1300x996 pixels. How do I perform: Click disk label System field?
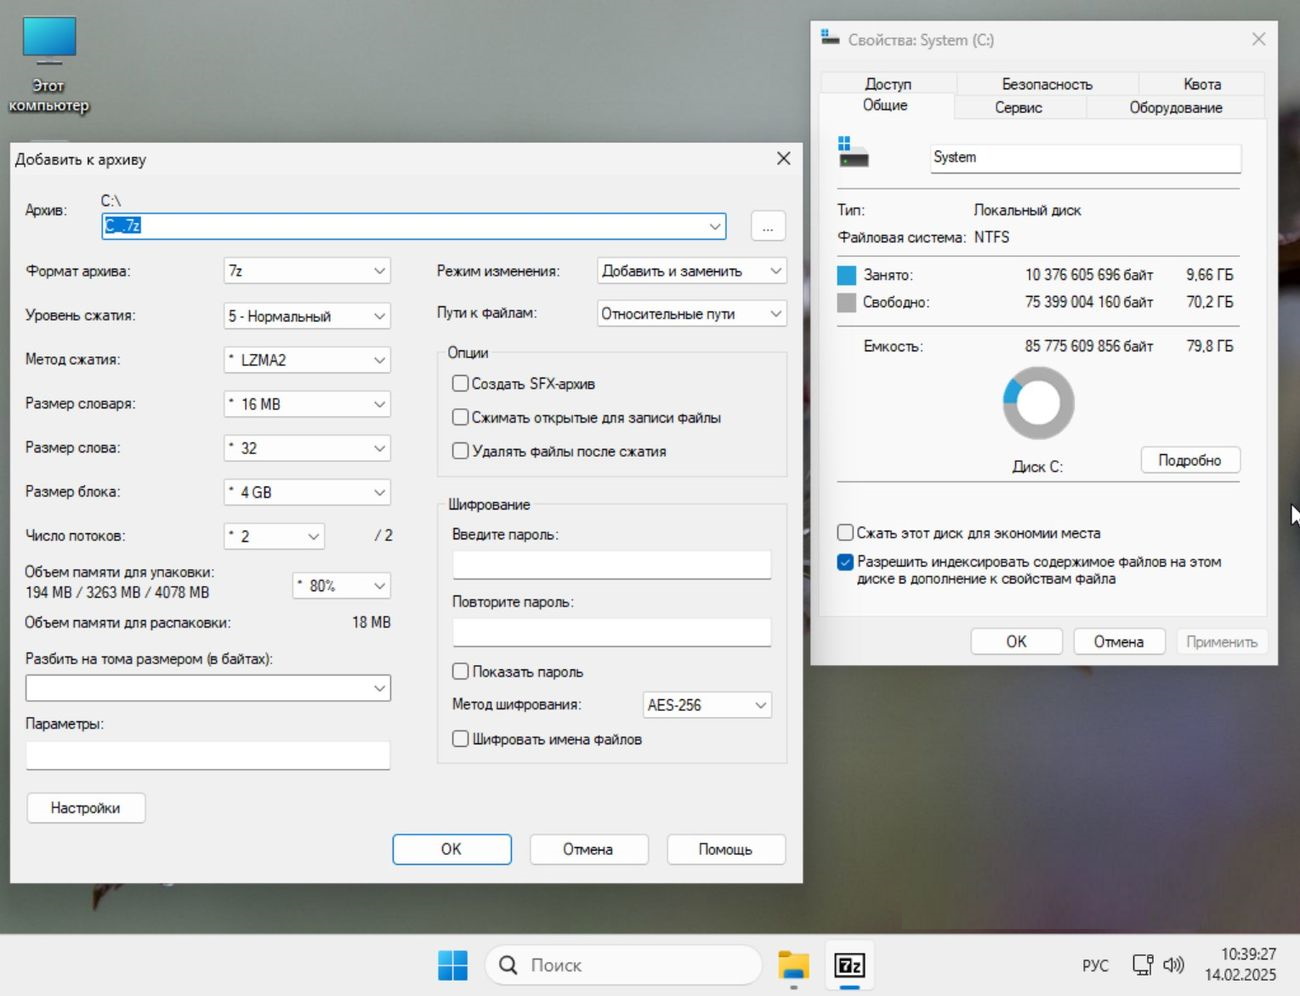click(1086, 158)
